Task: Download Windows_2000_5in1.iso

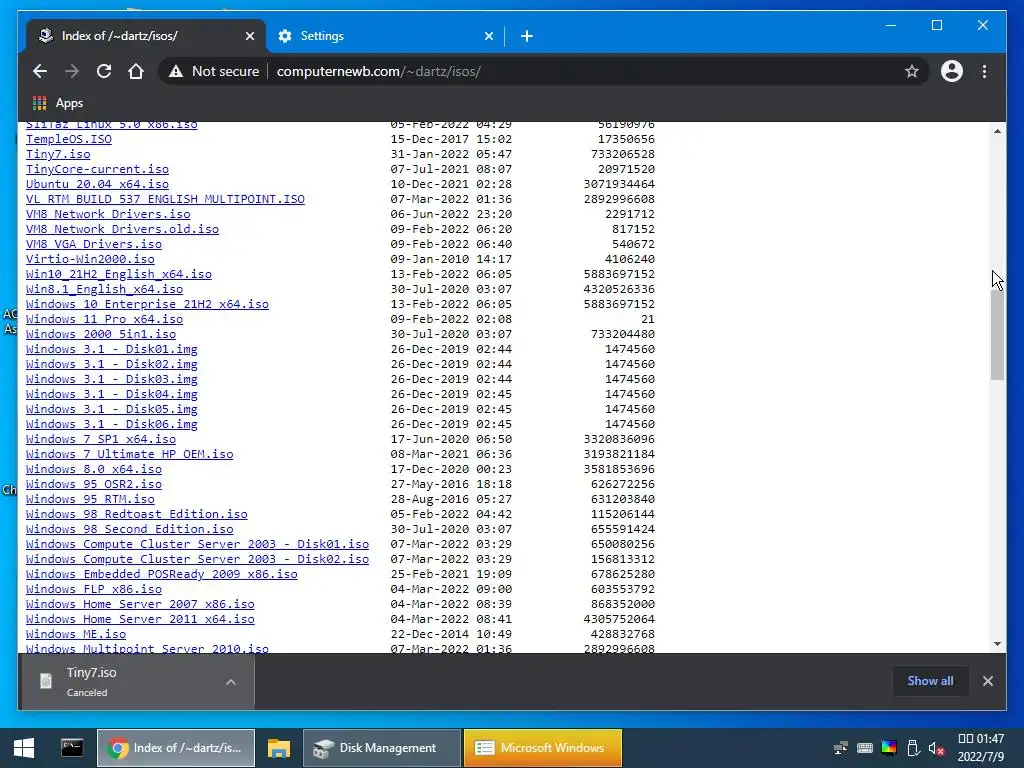Action: [x=101, y=334]
